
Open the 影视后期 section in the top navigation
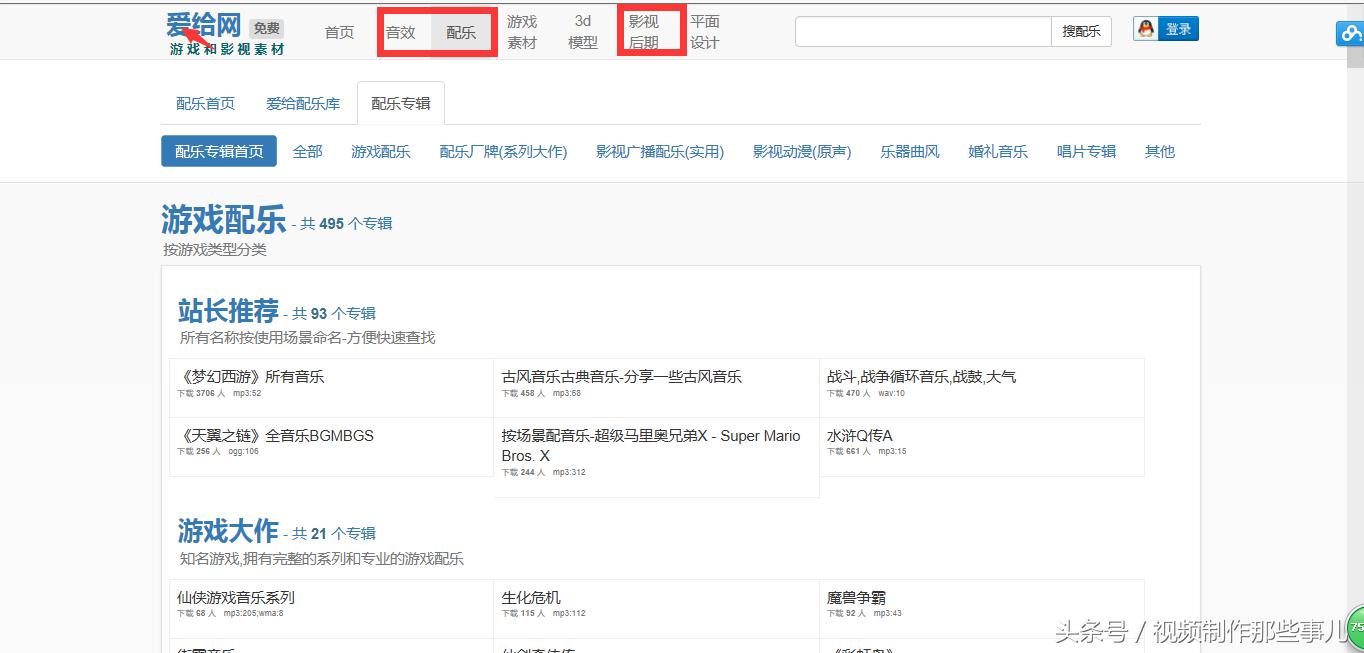pos(651,30)
